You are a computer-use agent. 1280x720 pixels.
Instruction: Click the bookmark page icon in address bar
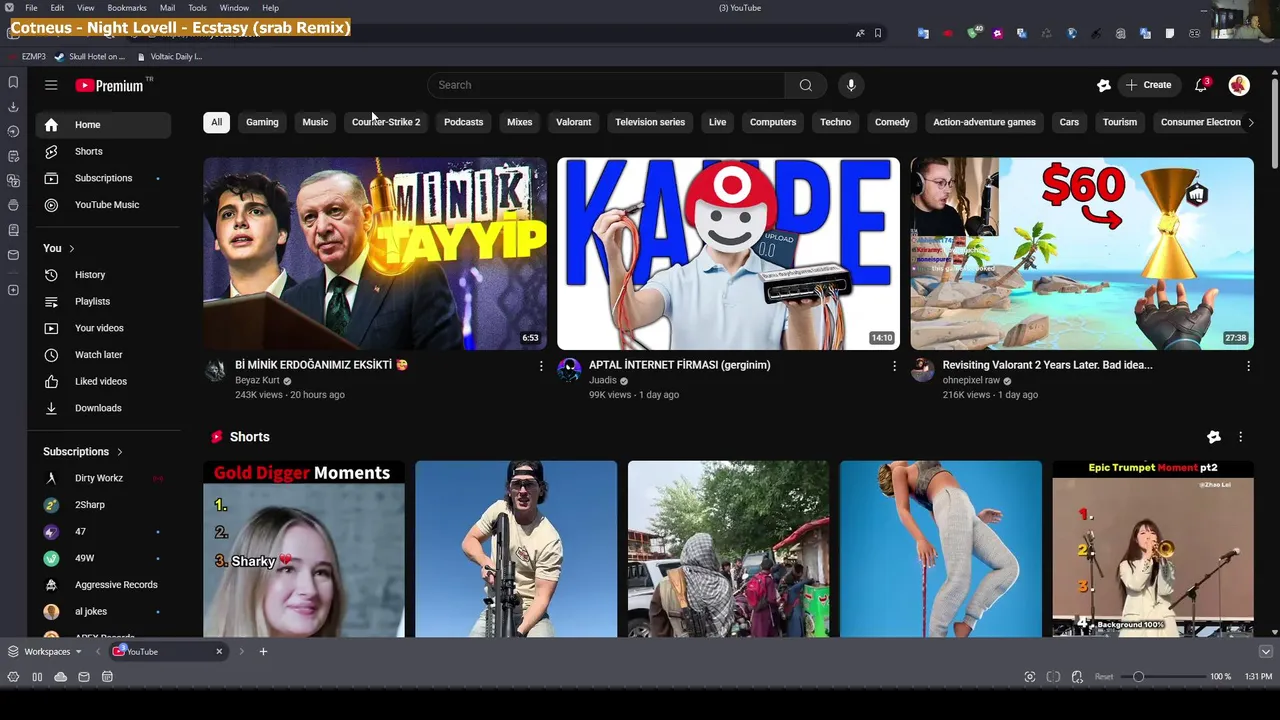[878, 33]
